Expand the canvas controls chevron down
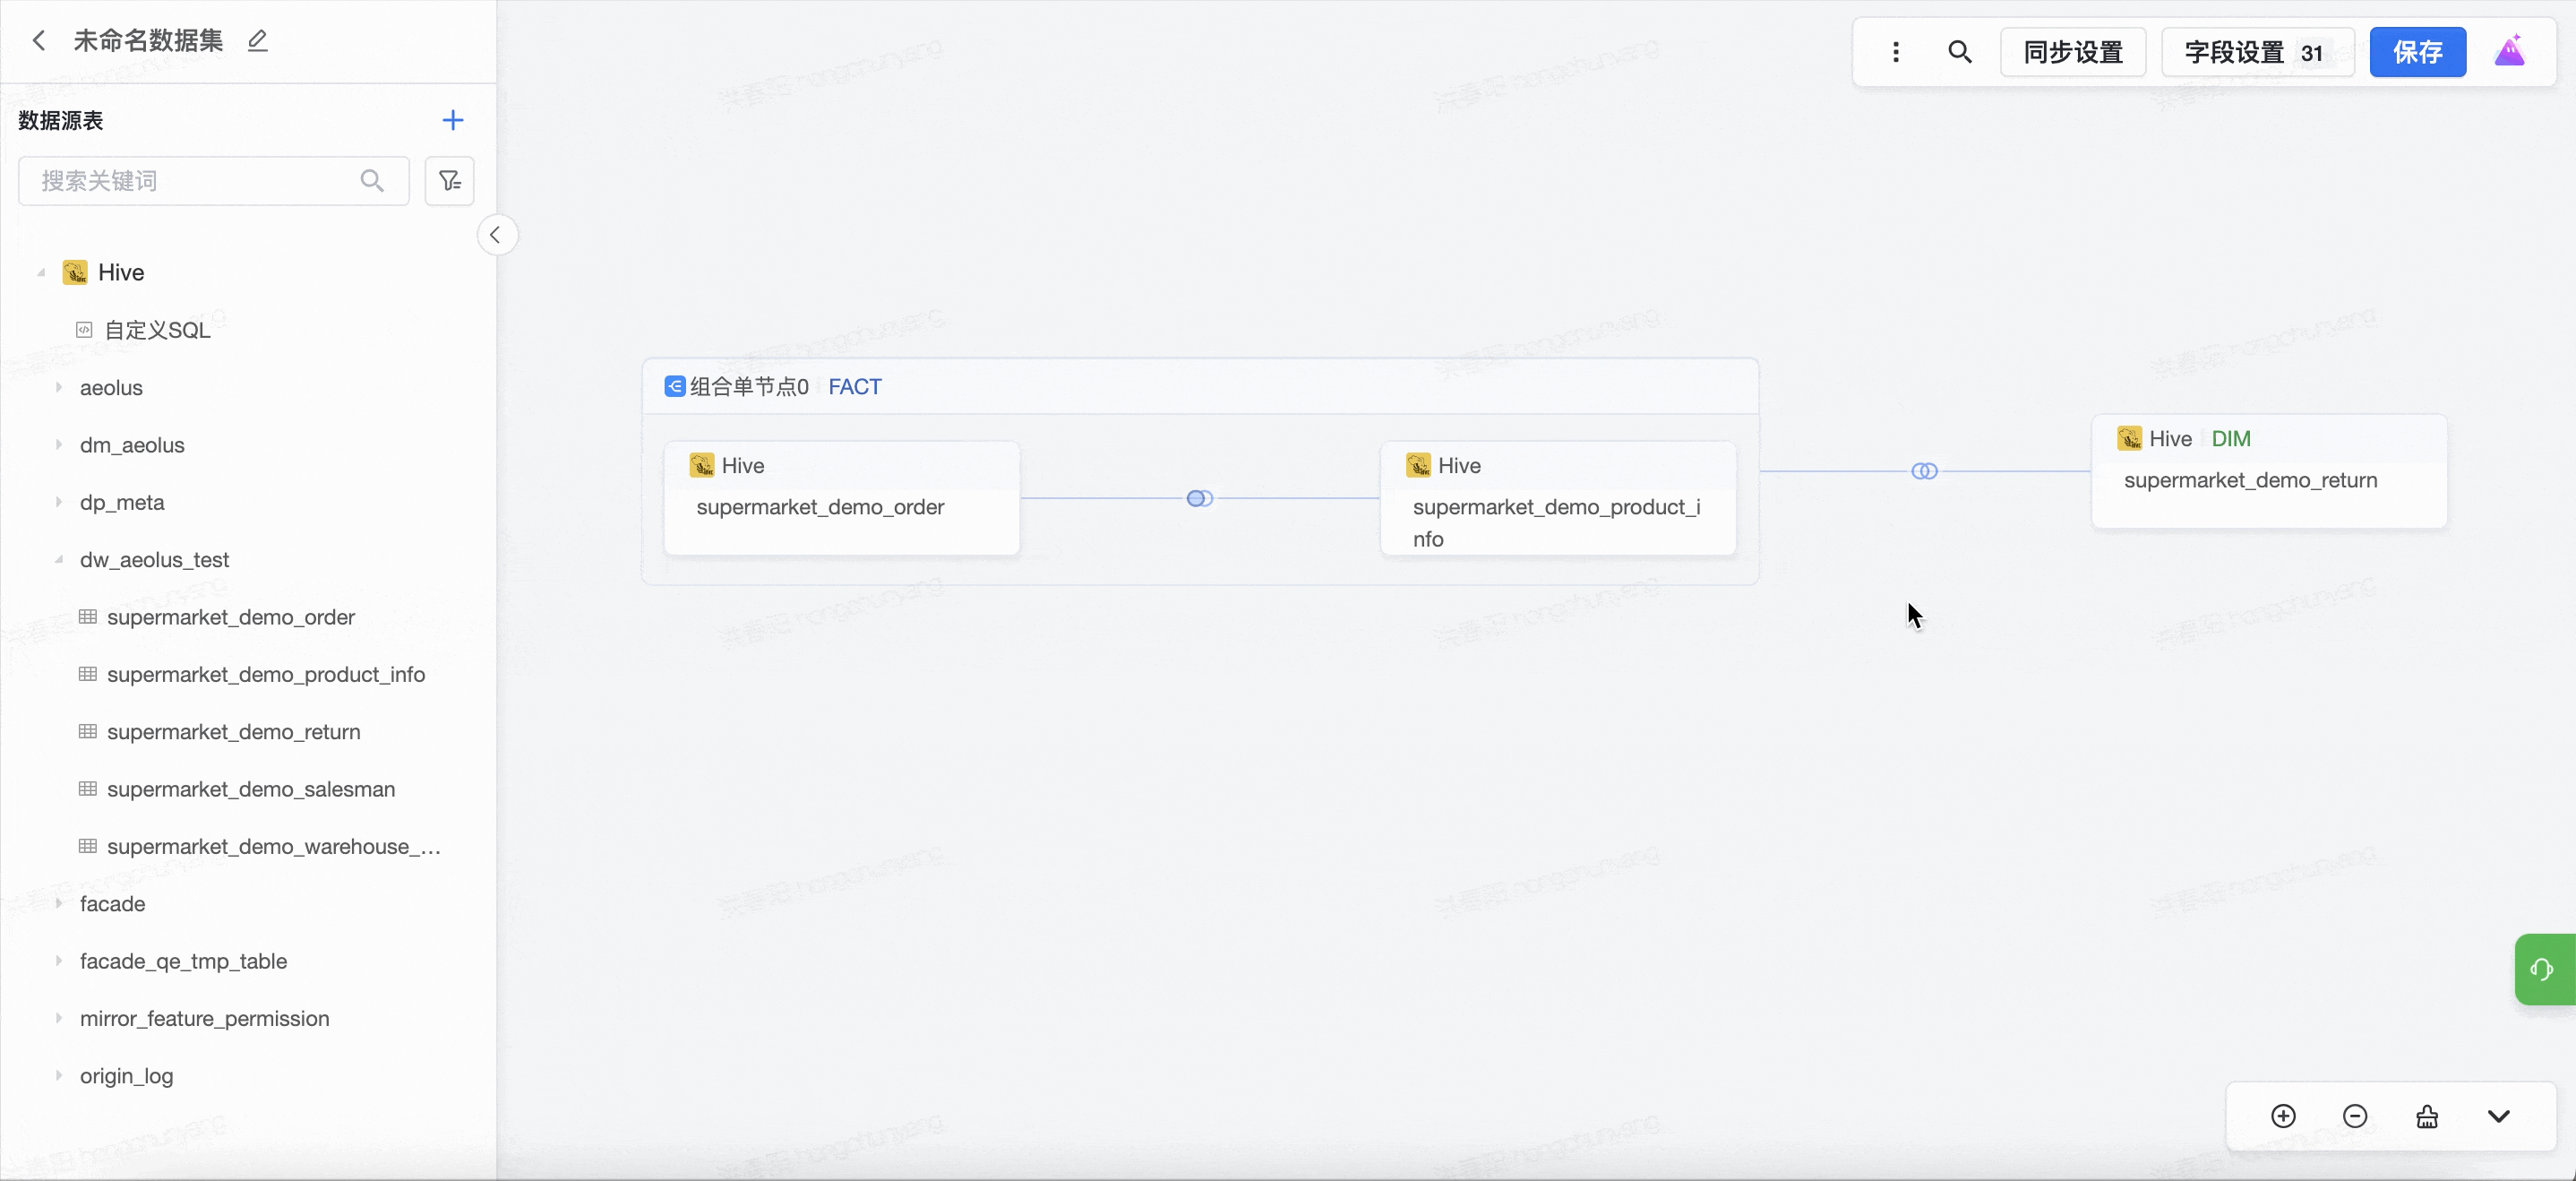 point(2498,1116)
